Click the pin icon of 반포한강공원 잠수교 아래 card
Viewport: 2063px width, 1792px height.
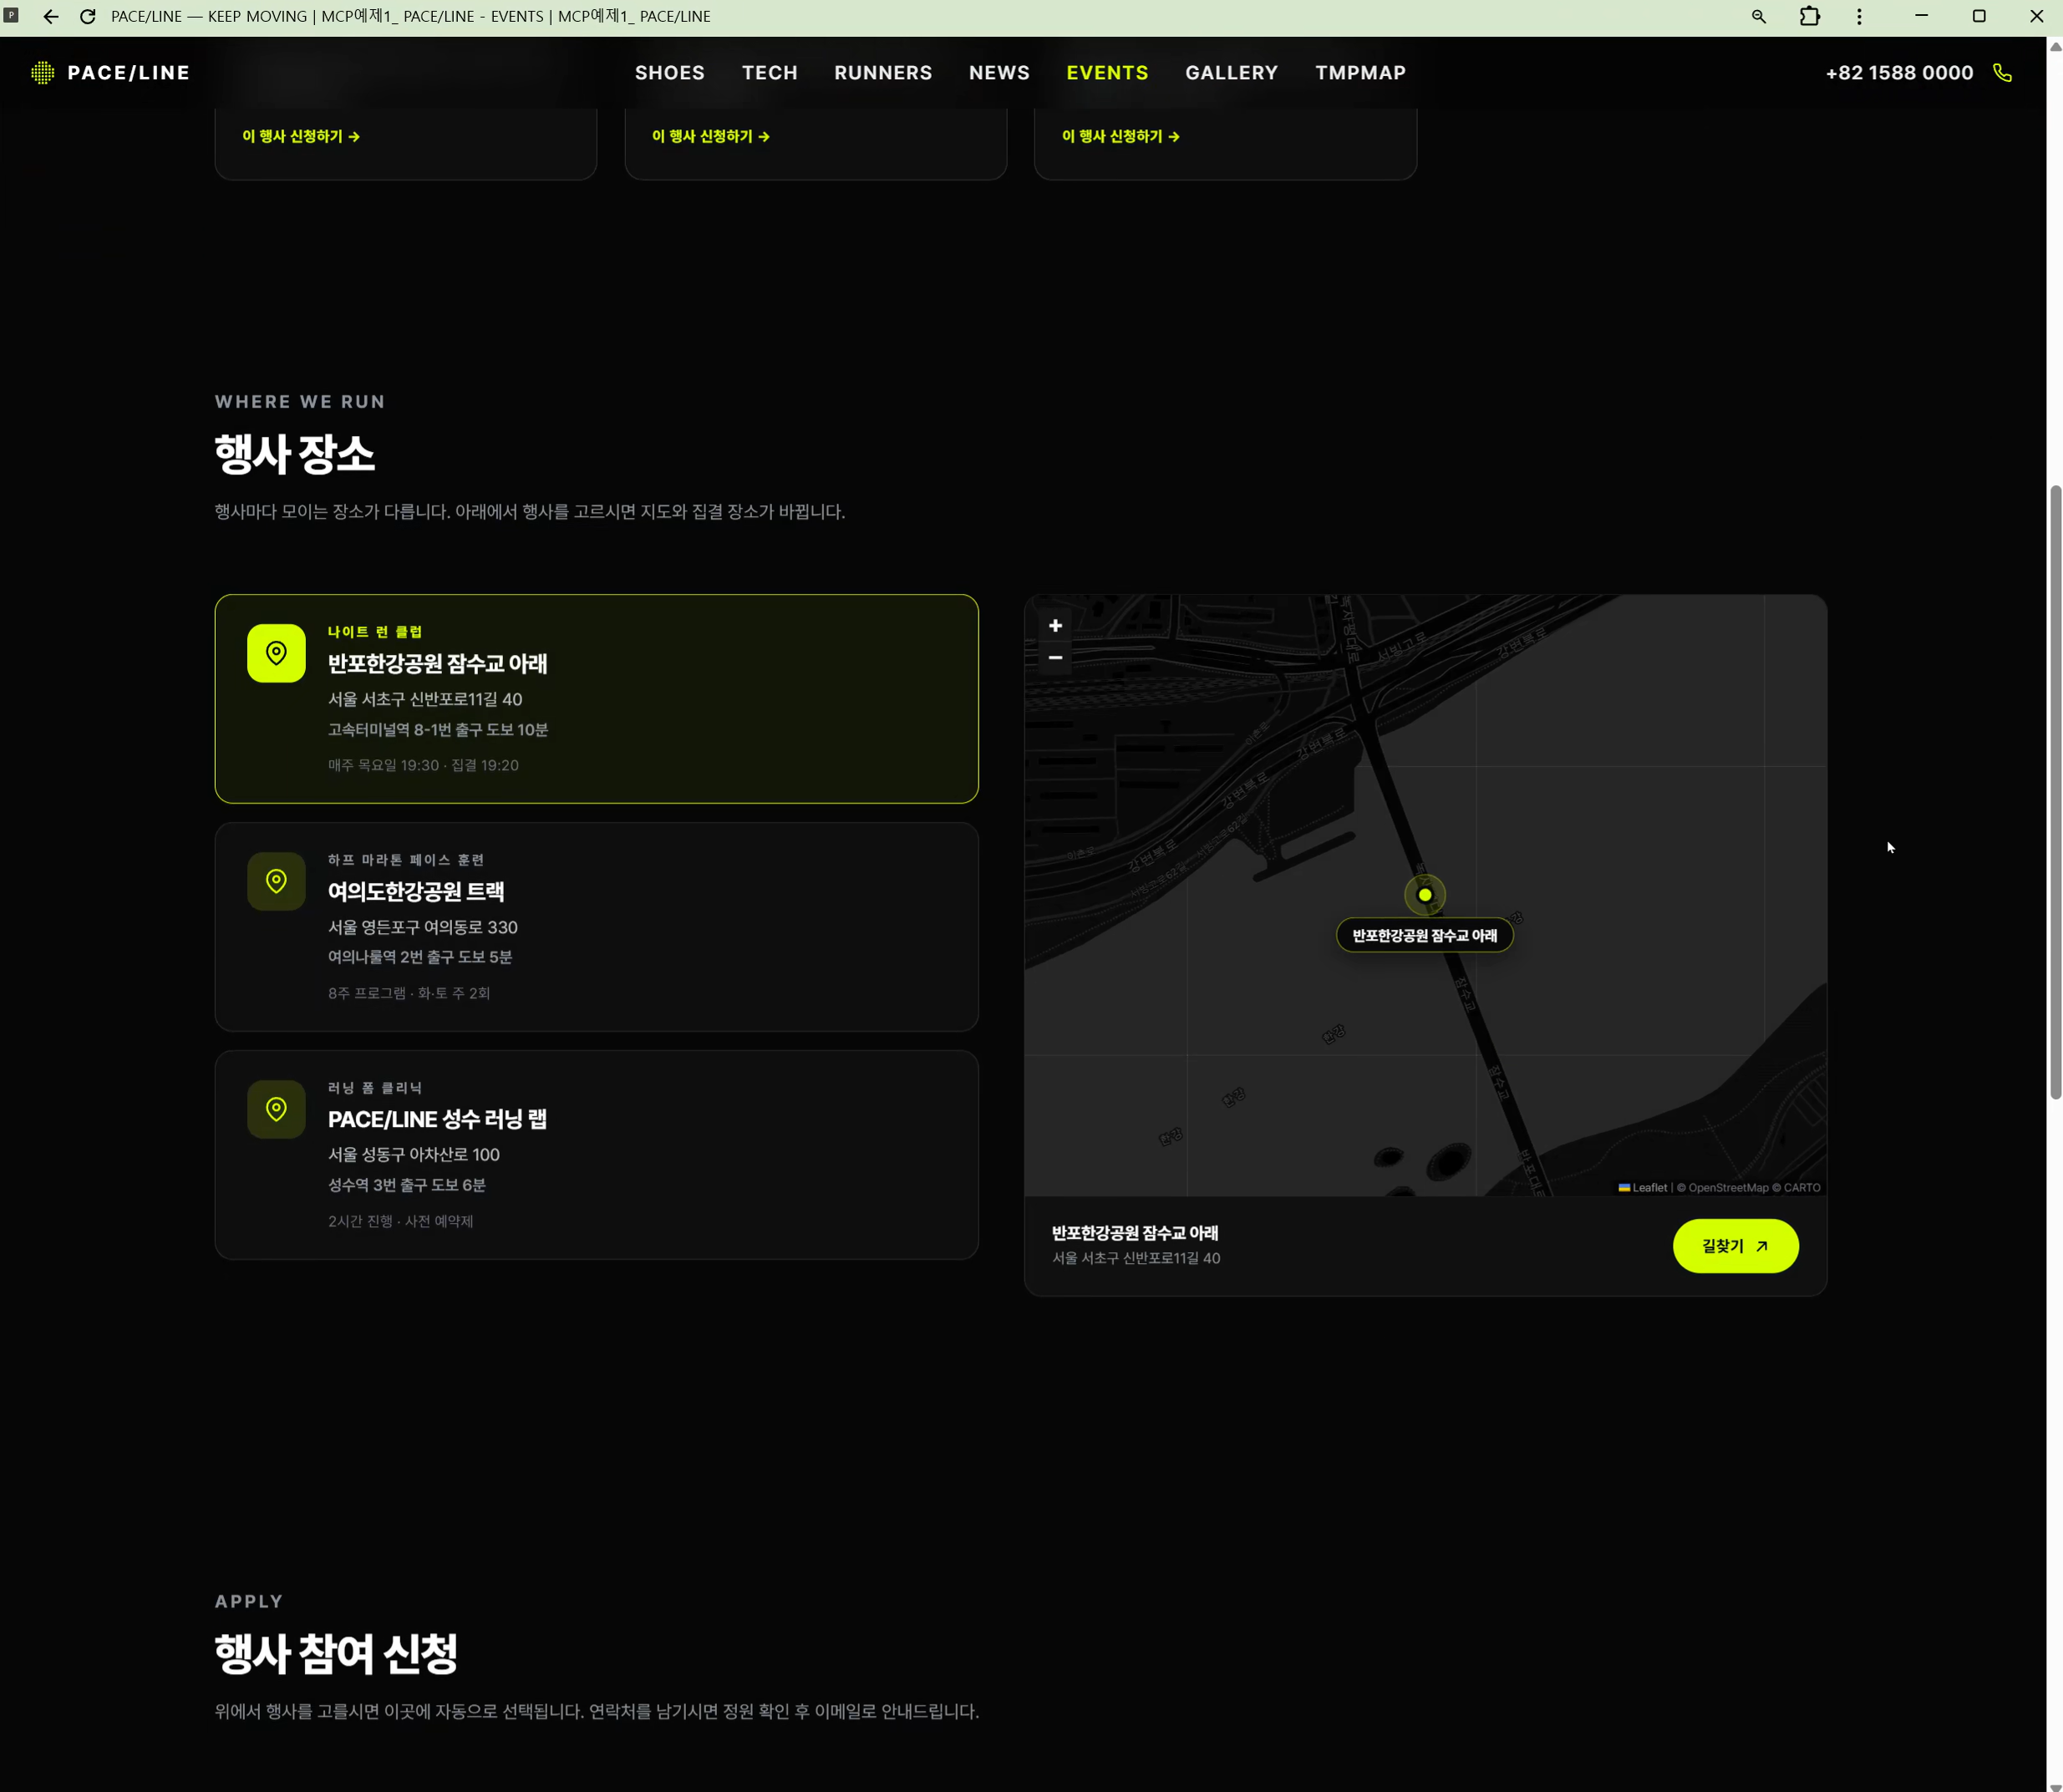[x=276, y=653]
